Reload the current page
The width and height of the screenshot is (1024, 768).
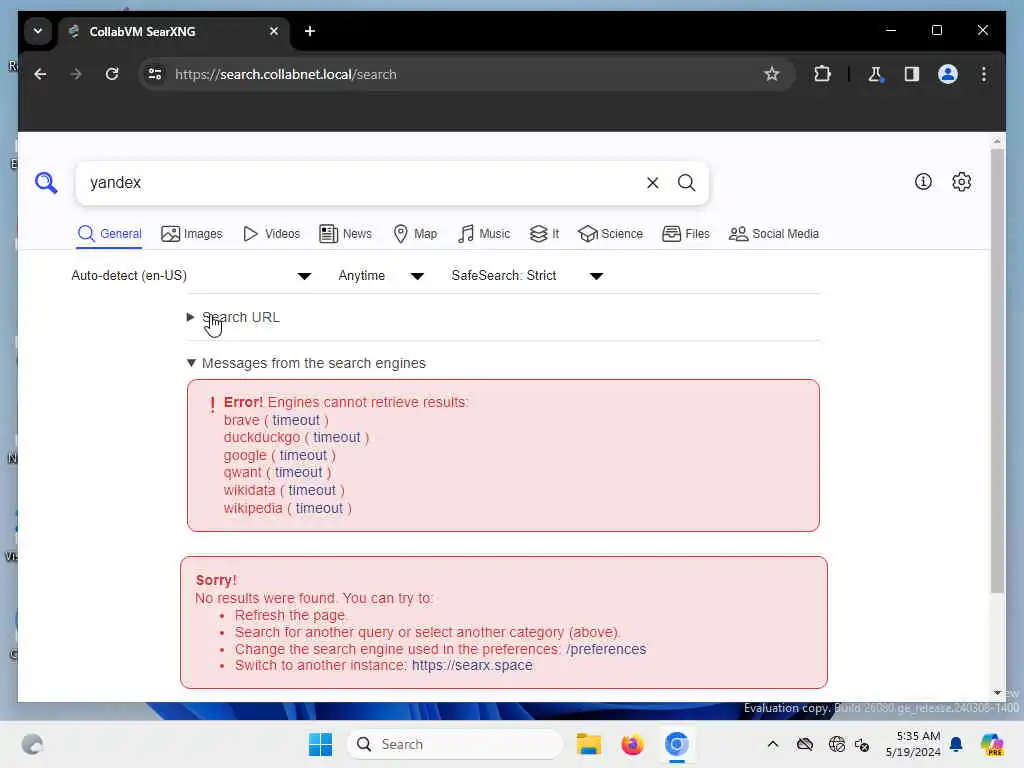tap(112, 74)
